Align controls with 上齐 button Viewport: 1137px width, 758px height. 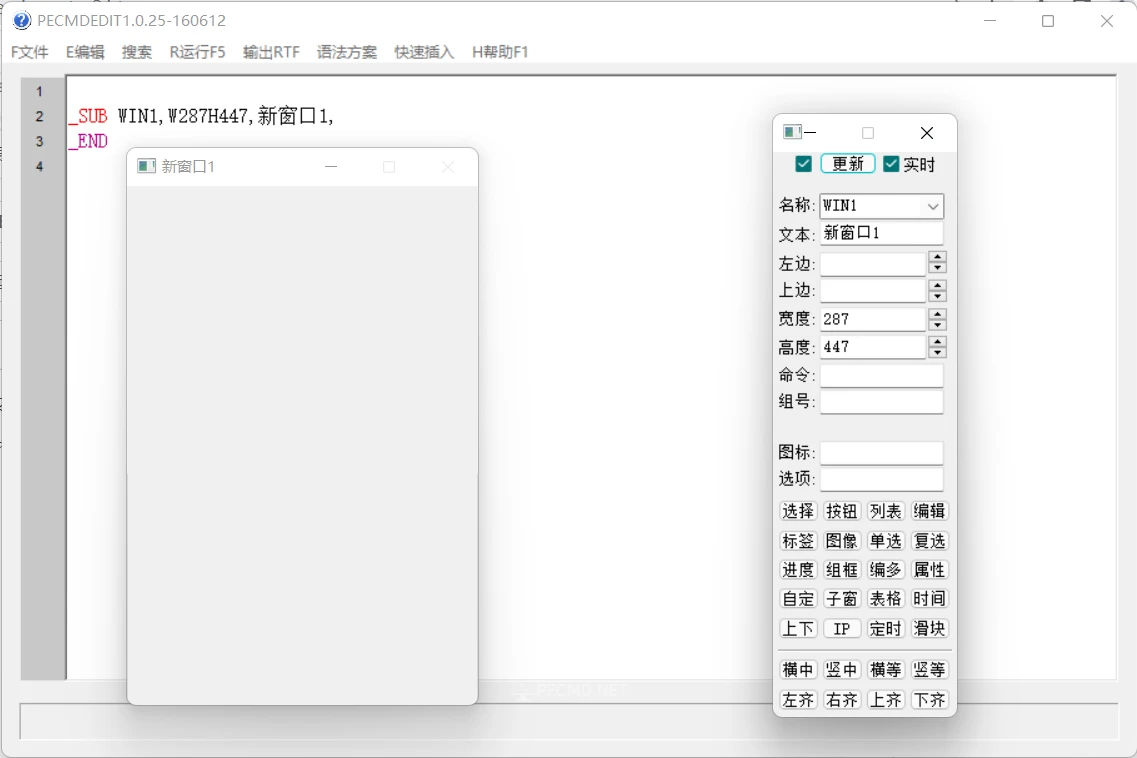(x=885, y=700)
